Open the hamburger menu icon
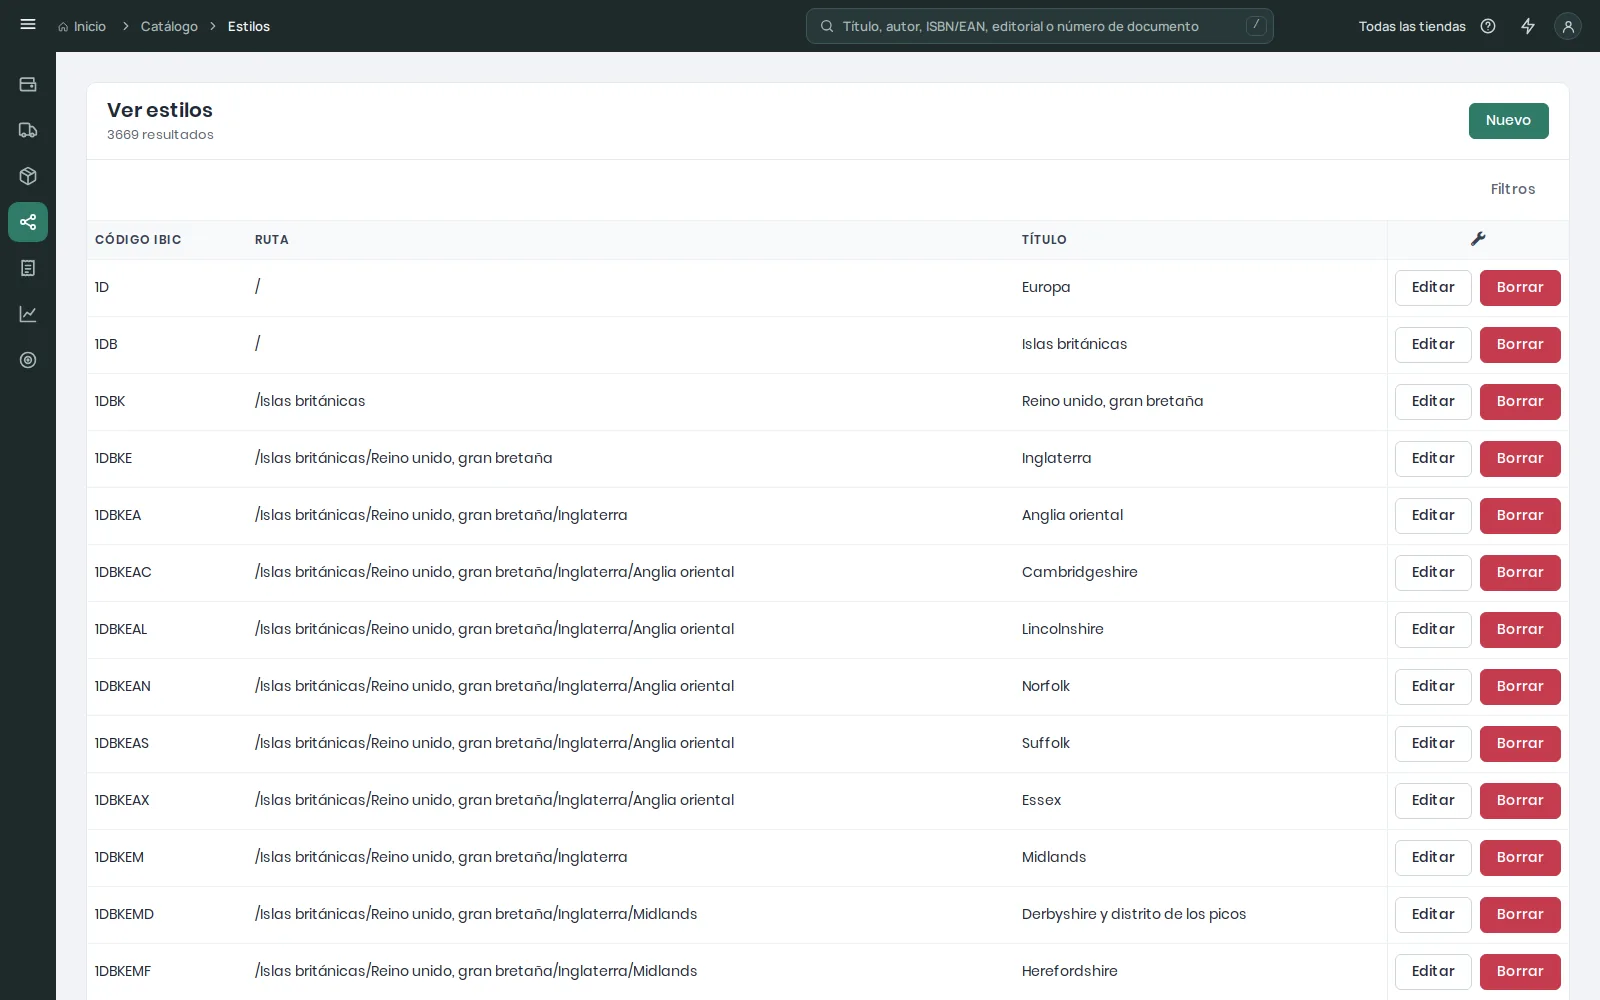The image size is (1600, 1000). [x=28, y=25]
